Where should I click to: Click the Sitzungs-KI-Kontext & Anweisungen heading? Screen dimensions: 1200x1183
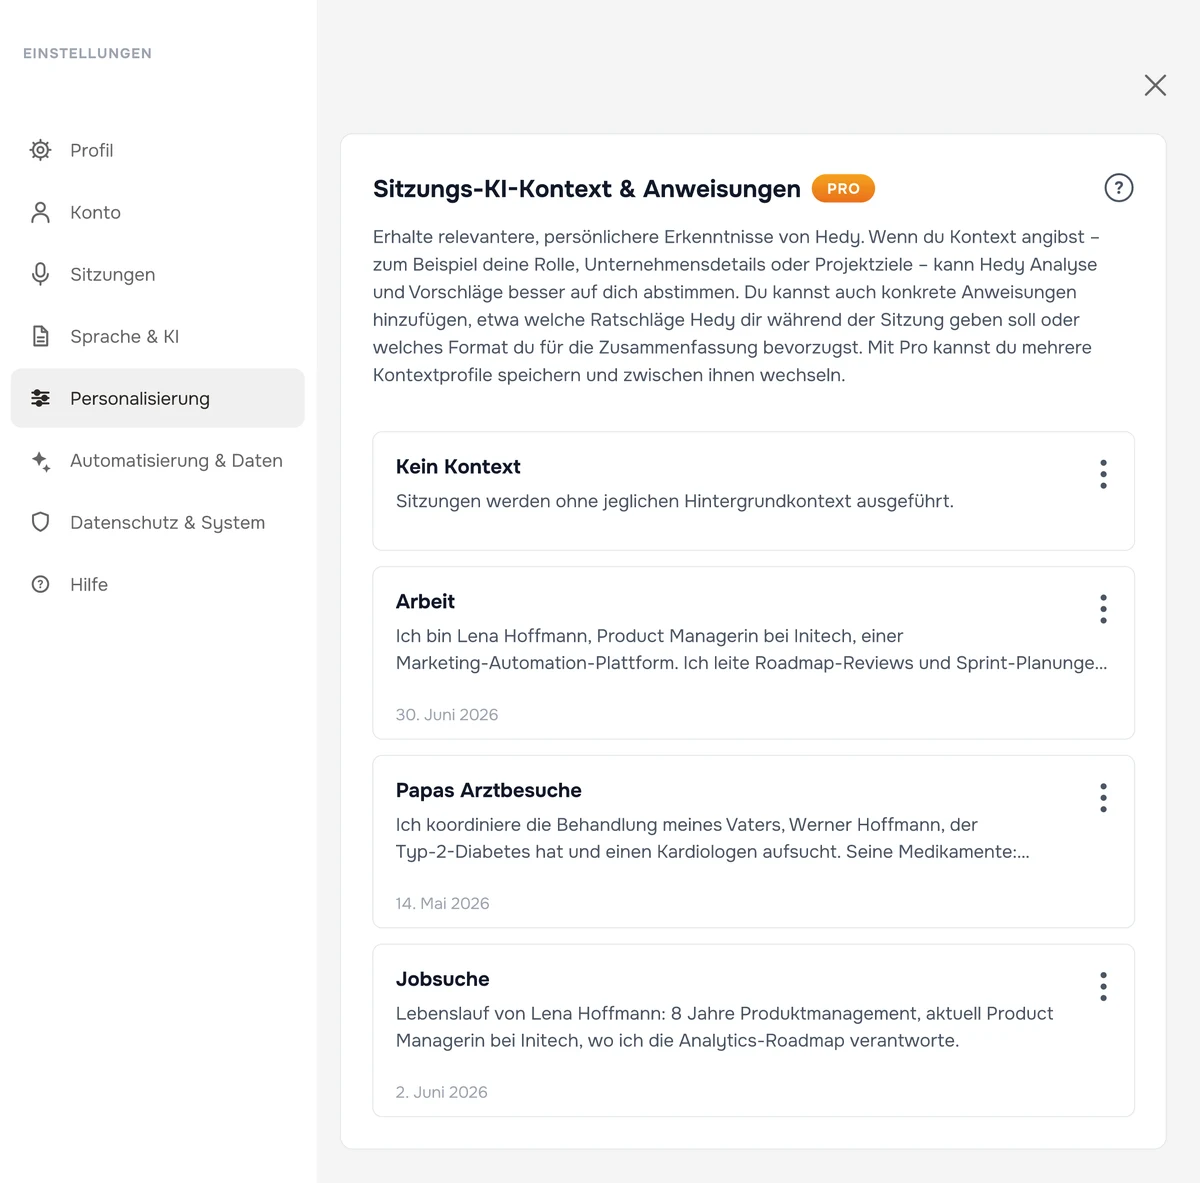(587, 189)
